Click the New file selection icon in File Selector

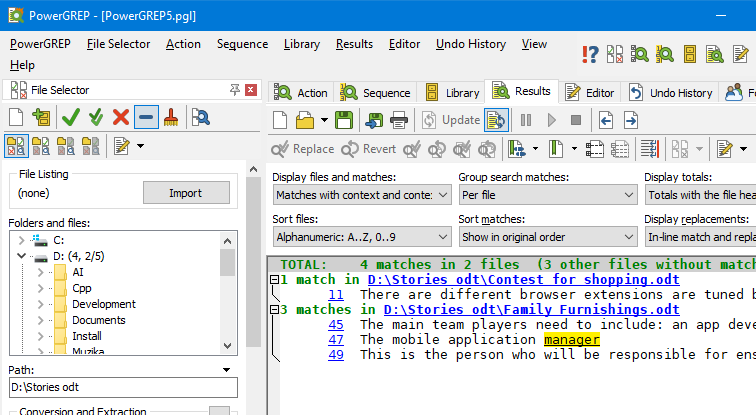[16, 117]
